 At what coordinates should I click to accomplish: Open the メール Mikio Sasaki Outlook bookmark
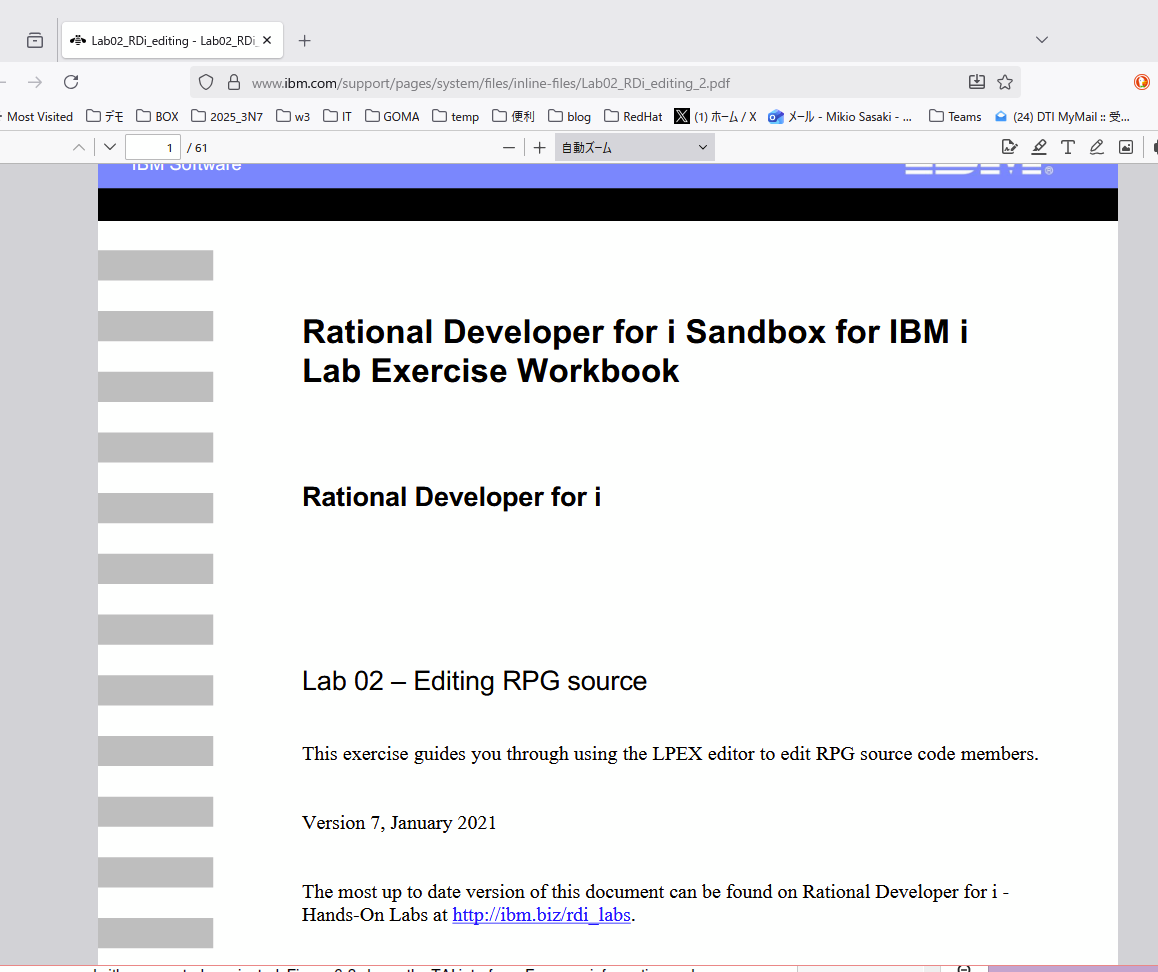[840, 117]
